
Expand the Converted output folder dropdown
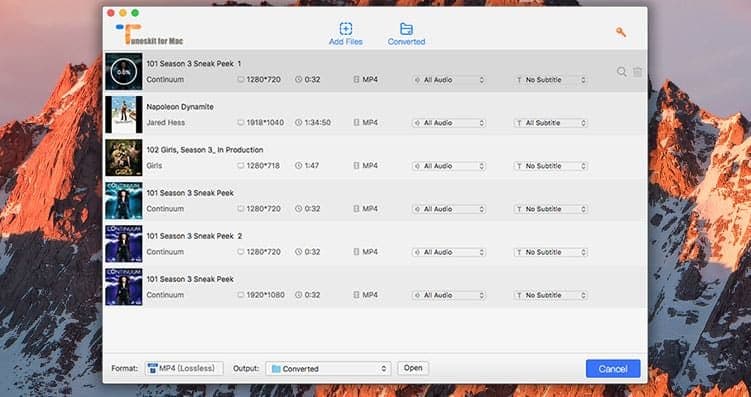pyautogui.click(x=329, y=369)
